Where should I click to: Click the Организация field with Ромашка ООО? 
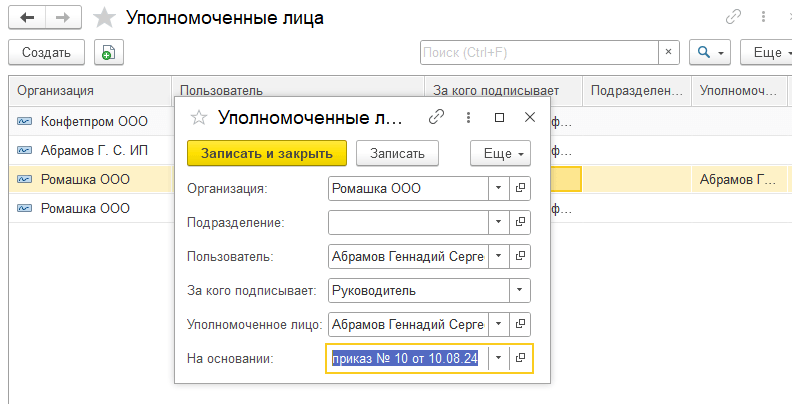[408, 188]
